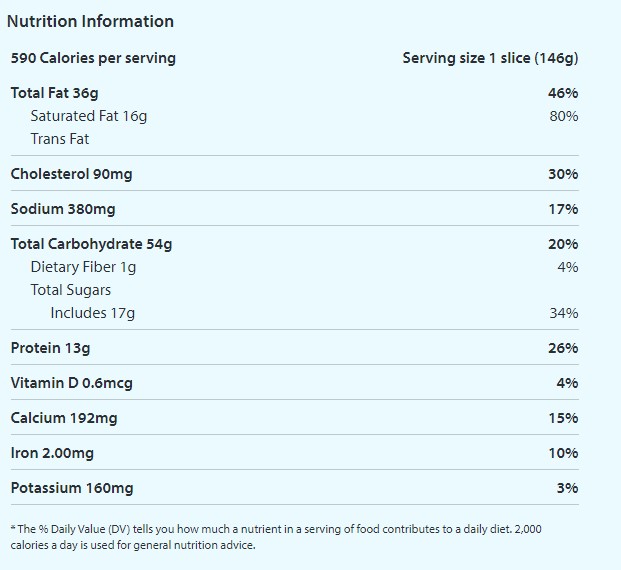Click the Trans Fat label

pyautogui.click(x=60, y=139)
